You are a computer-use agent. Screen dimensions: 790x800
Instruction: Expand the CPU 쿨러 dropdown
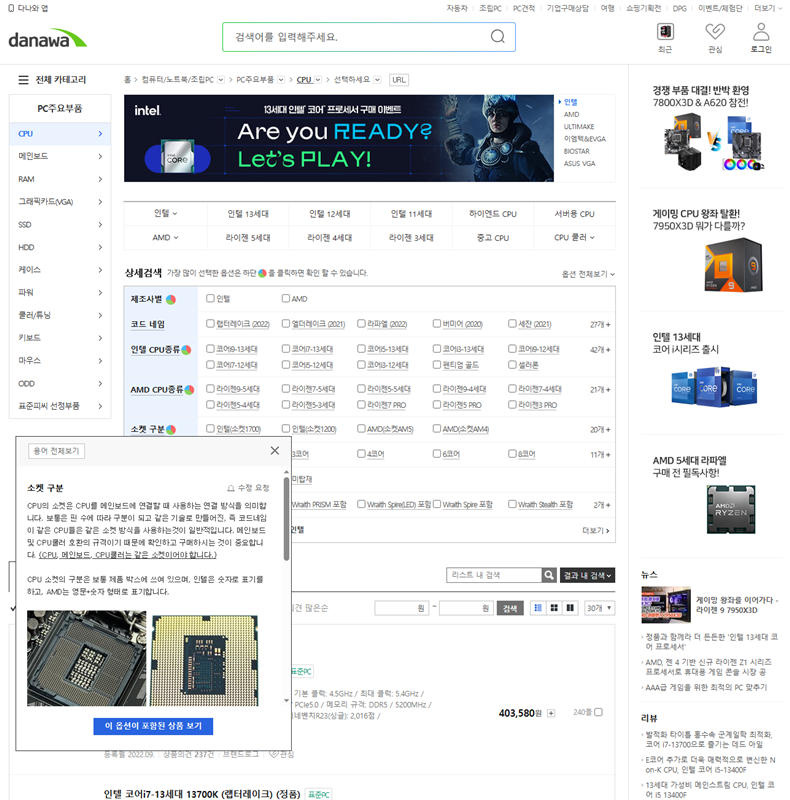pyautogui.click(x=574, y=237)
